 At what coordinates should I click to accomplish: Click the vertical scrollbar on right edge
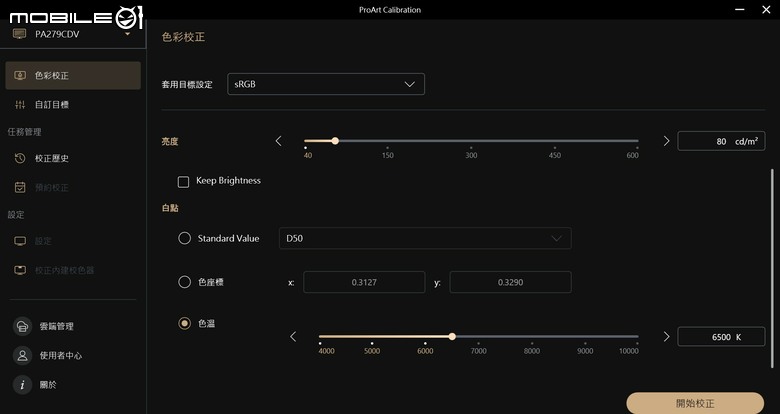coord(773,268)
